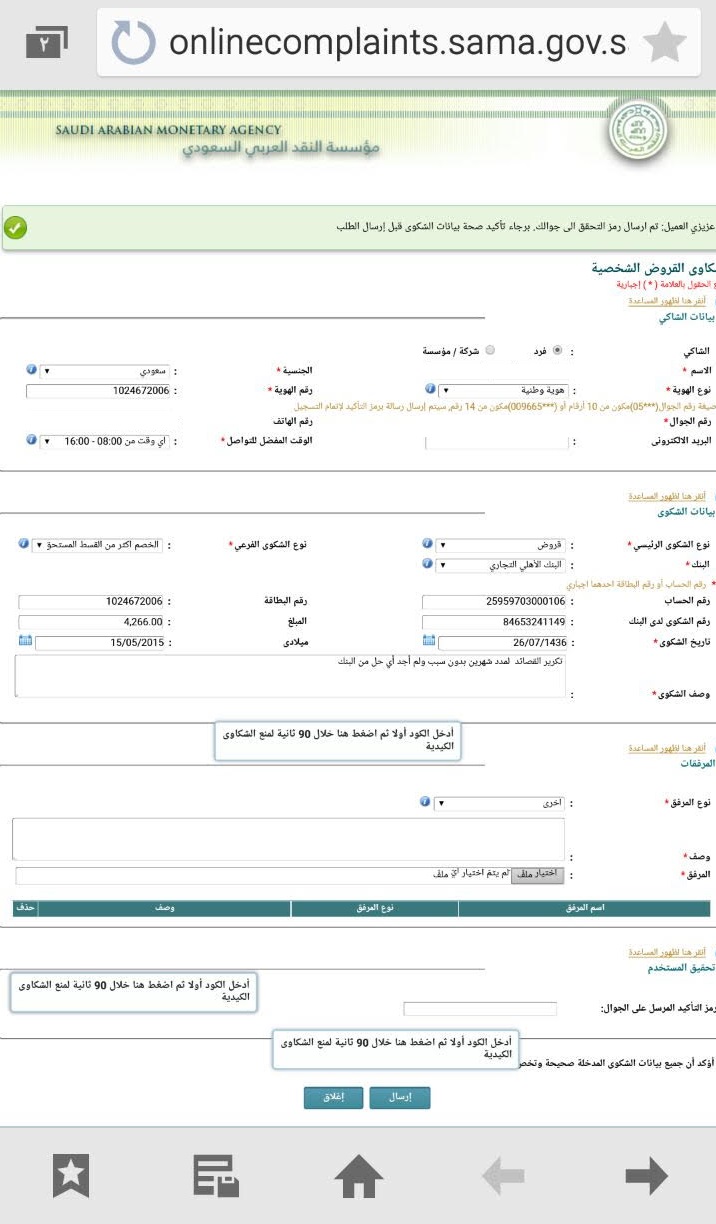Click the البريد الالكتروني email input field
The height and width of the screenshot is (1224, 716).
pos(497,442)
